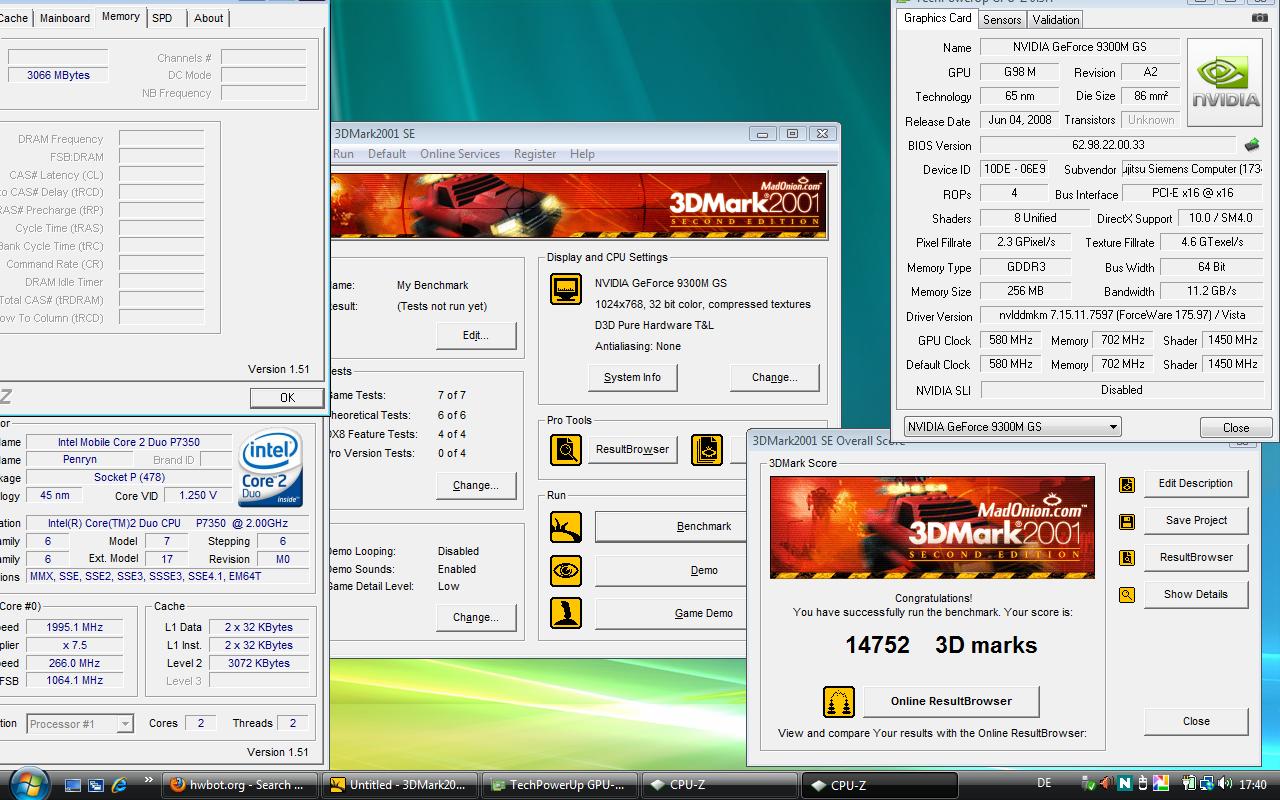Click the ResultBrowser magnifier icon in Pro Tools
Viewport: 1280px width, 800px height.
pyautogui.click(x=566, y=449)
